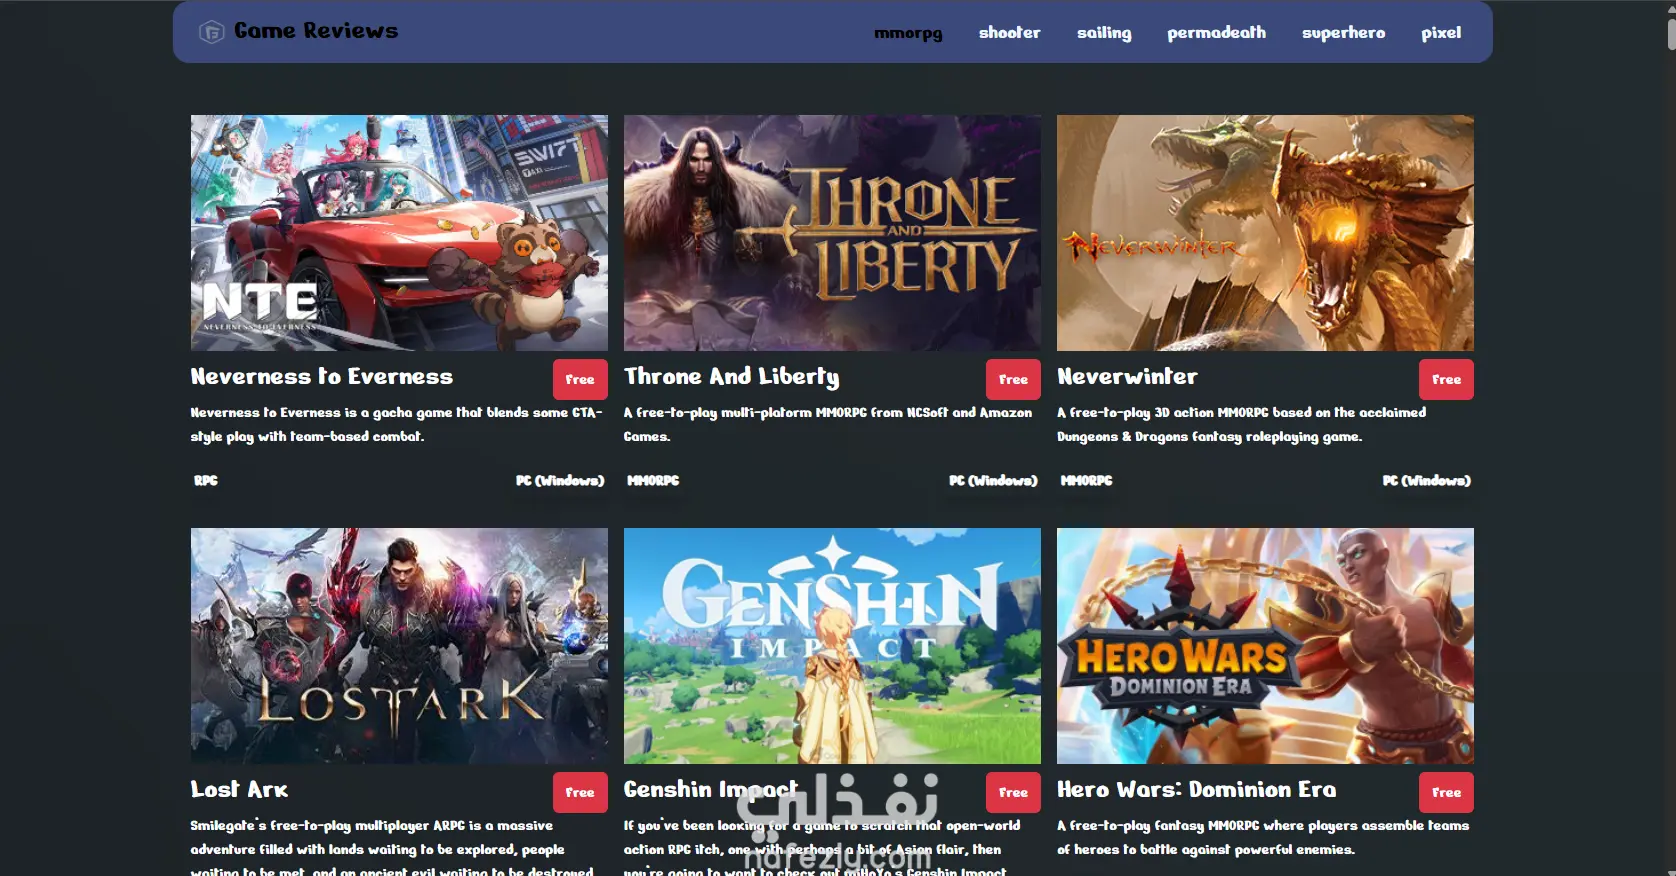Open the Throne And Liberty title
Viewport: 1676px width, 876px height.
[732, 377]
